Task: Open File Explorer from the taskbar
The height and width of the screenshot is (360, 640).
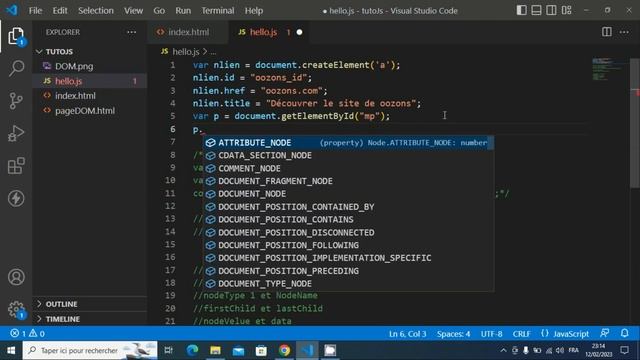Action: (x=215, y=350)
